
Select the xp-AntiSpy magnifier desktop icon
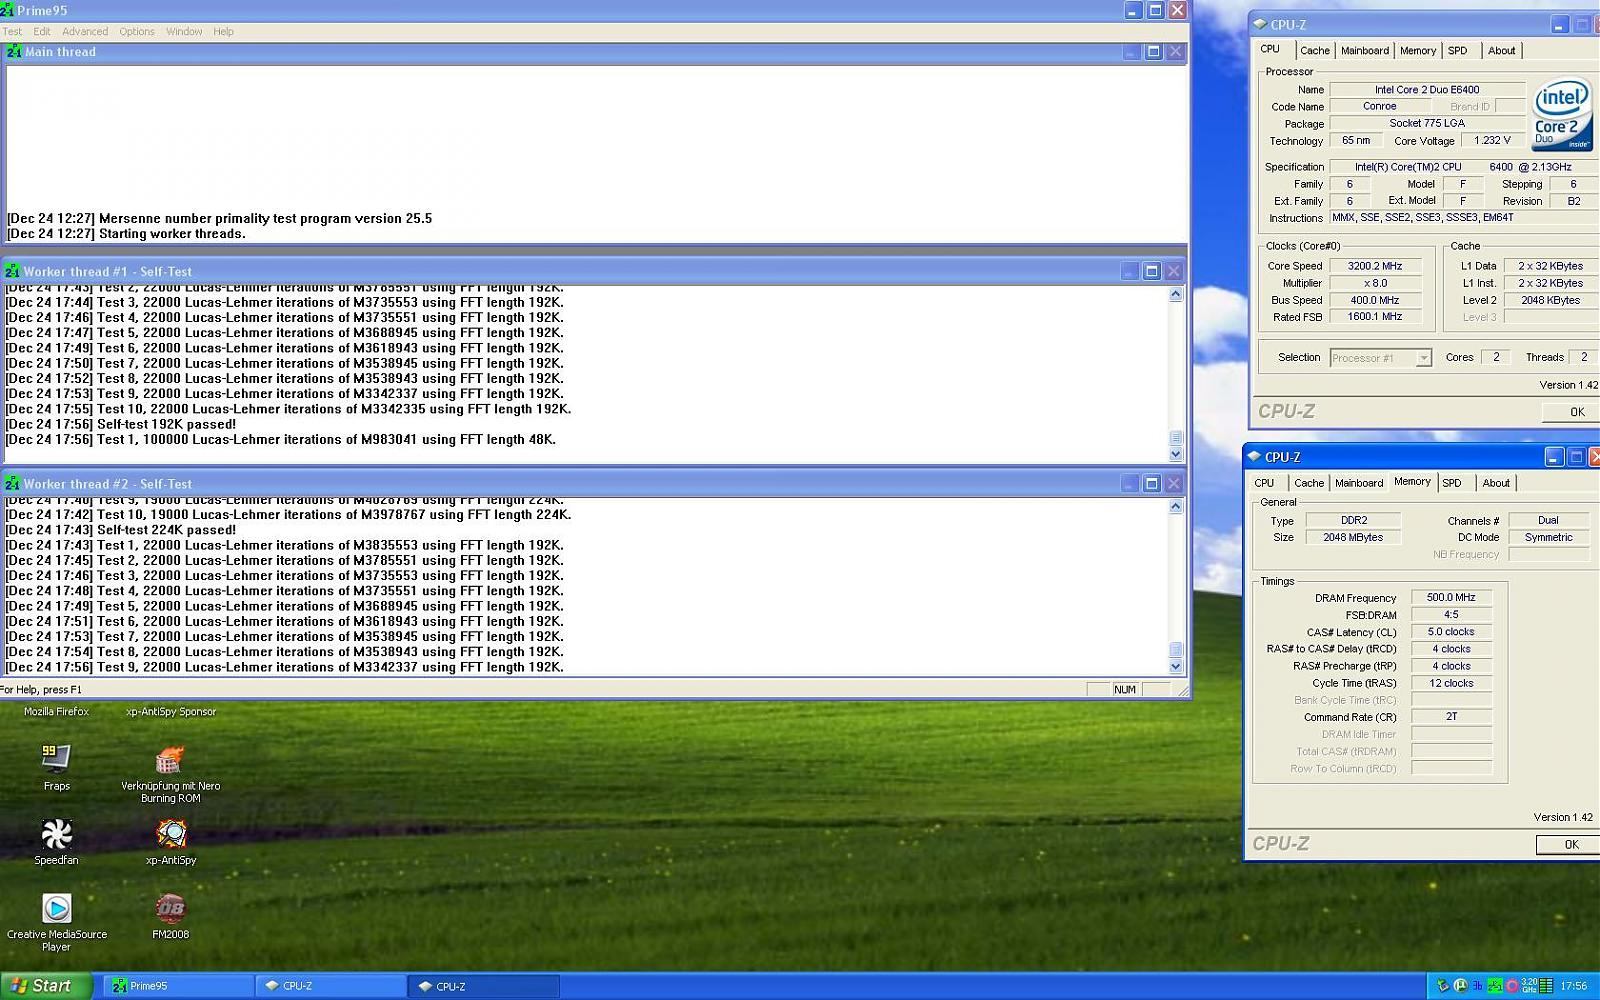tap(171, 834)
